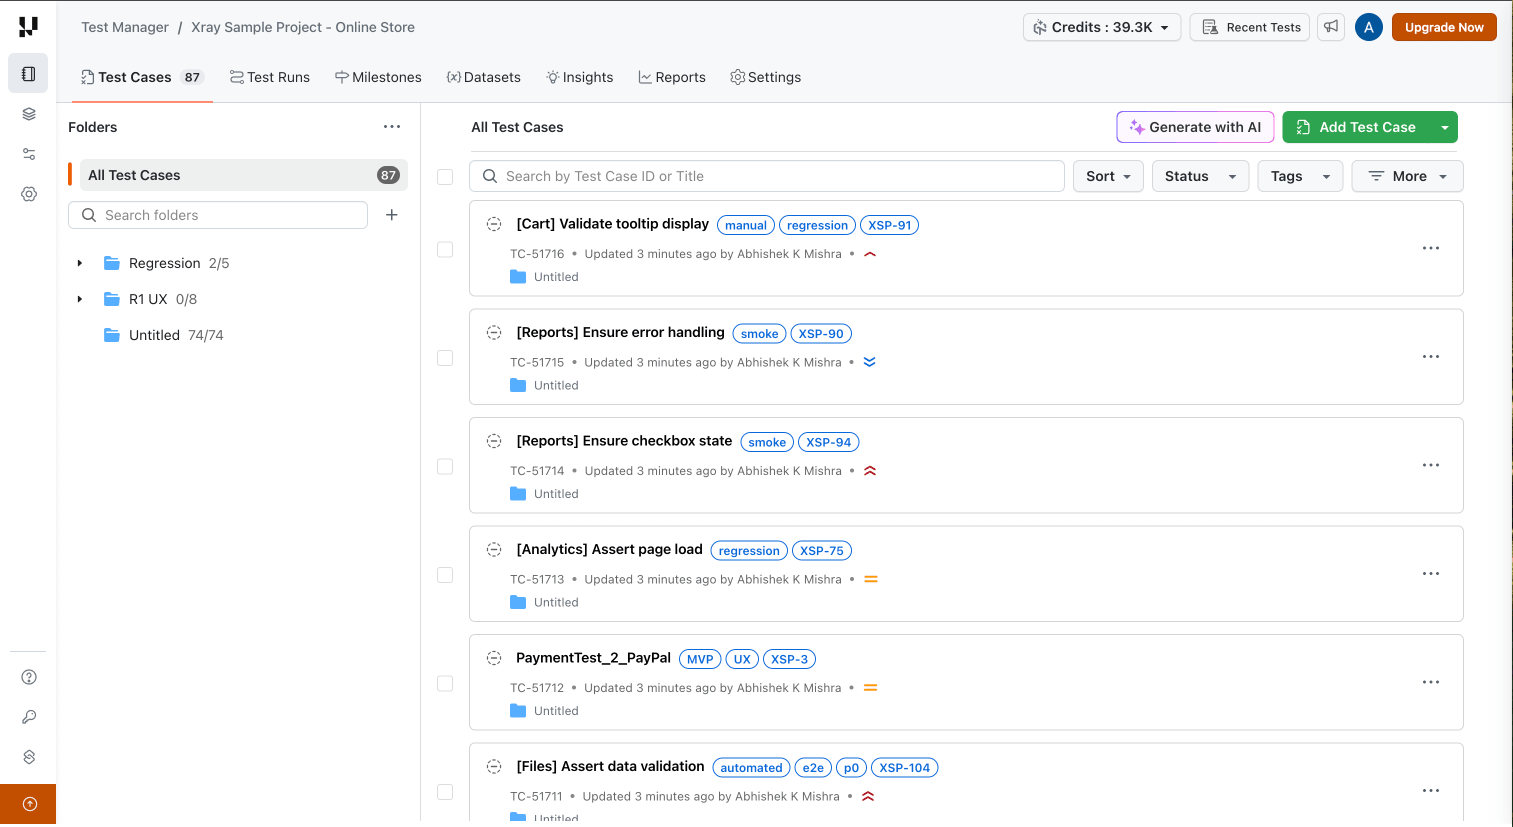The width and height of the screenshot is (1513, 827).
Task: Open options for Ensure checkbox state case
Action: point(1431,465)
